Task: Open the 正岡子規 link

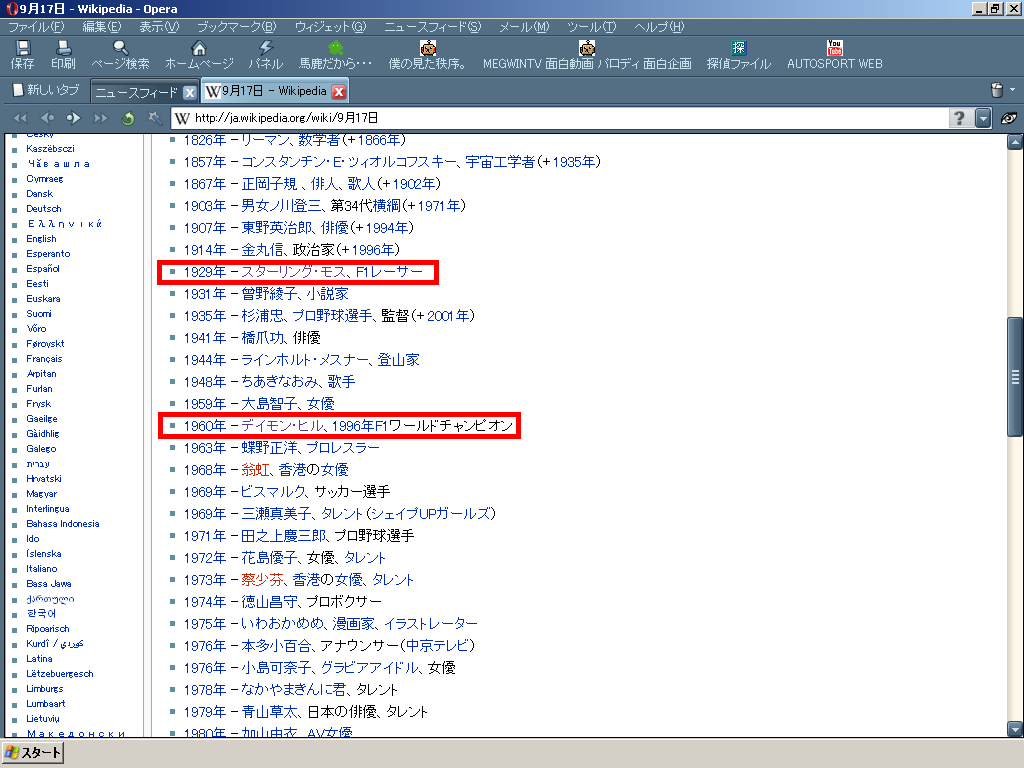Action: (x=268, y=184)
